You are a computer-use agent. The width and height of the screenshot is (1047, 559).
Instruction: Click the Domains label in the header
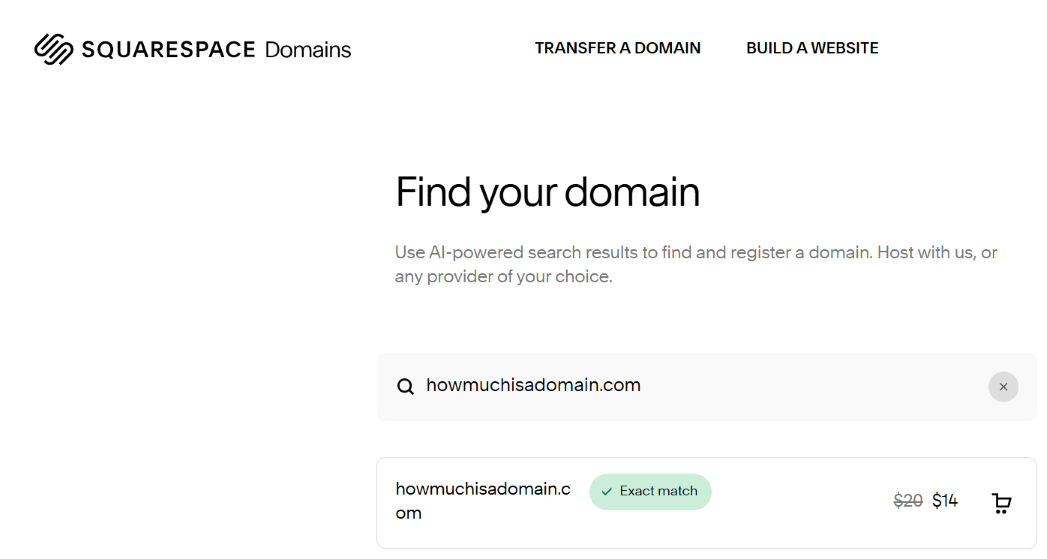pos(308,49)
